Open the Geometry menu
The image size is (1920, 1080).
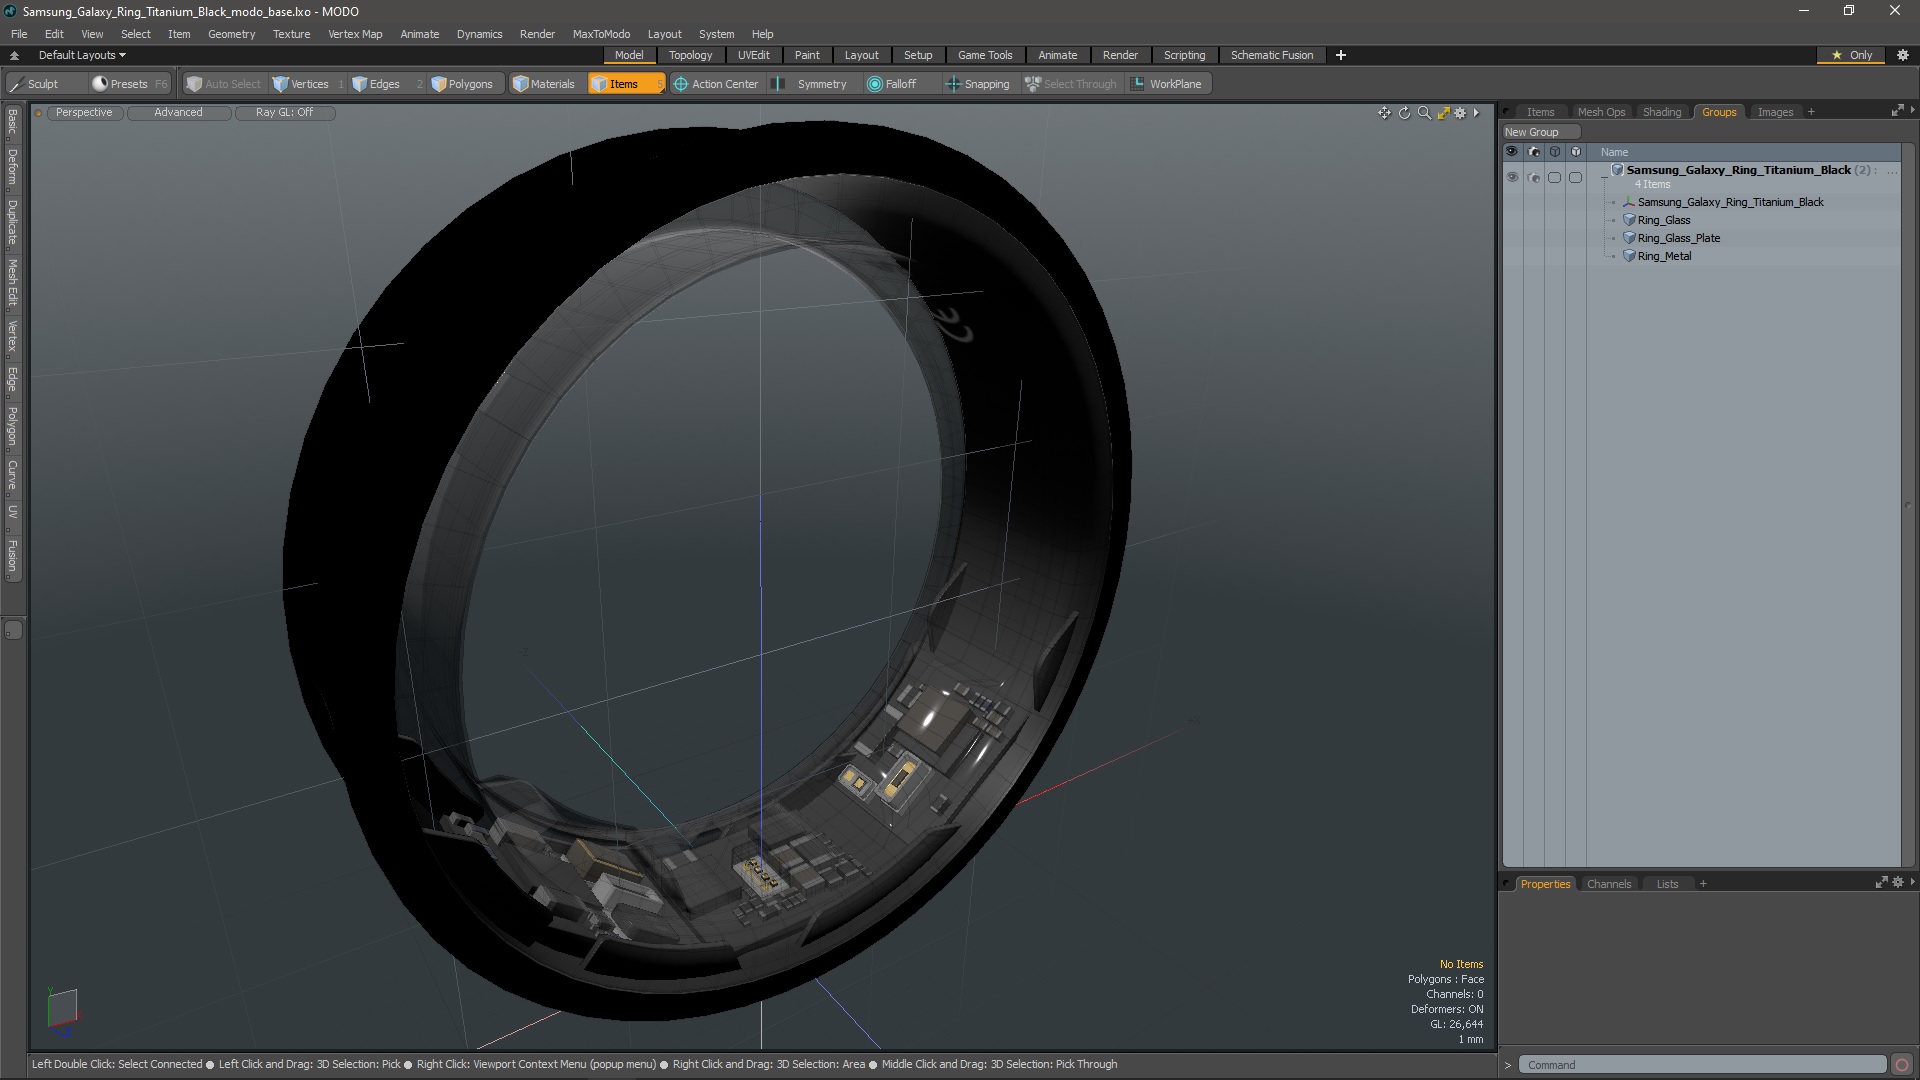231,34
